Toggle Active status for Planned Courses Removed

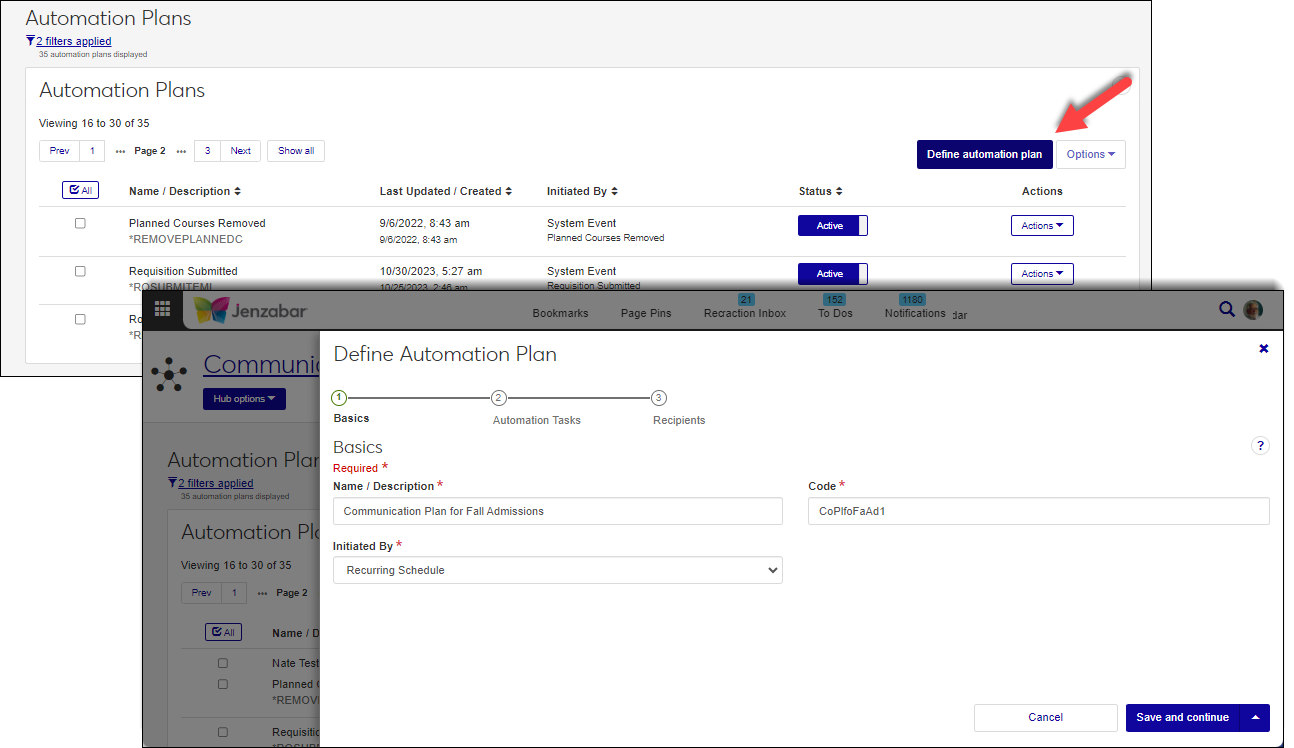click(832, 226)
